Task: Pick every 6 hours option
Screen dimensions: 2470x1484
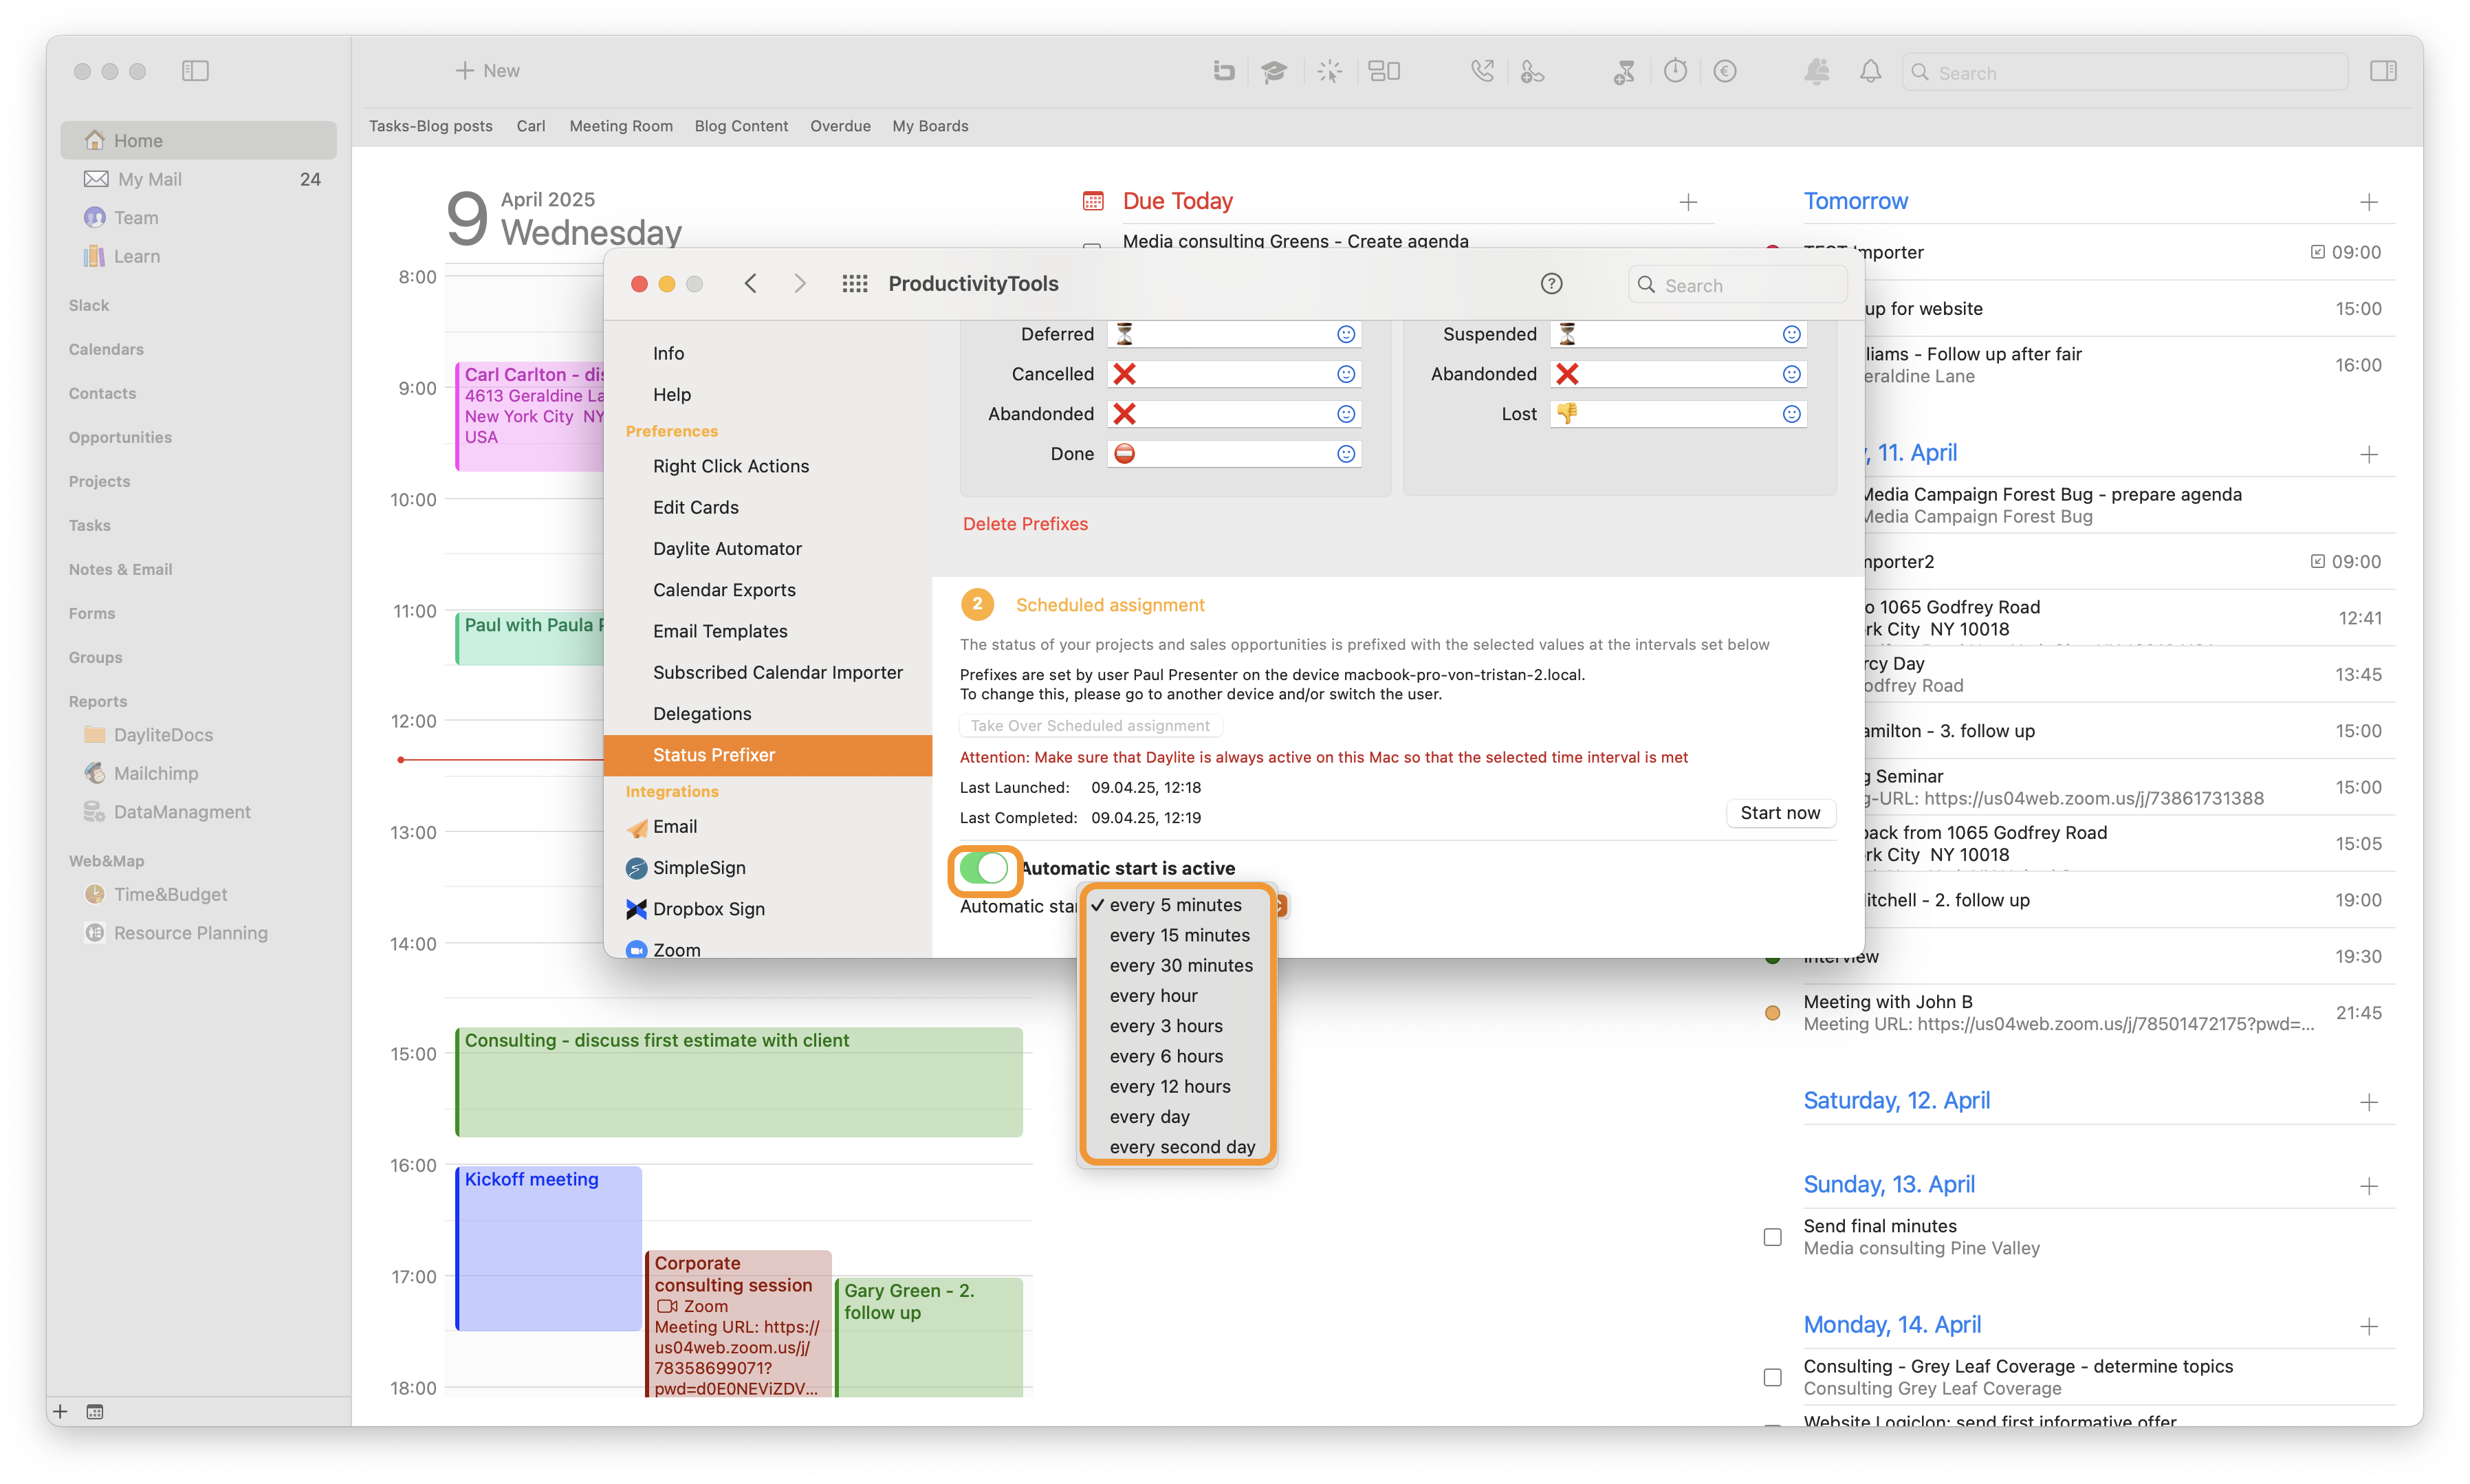Action: (1178, 1056)
